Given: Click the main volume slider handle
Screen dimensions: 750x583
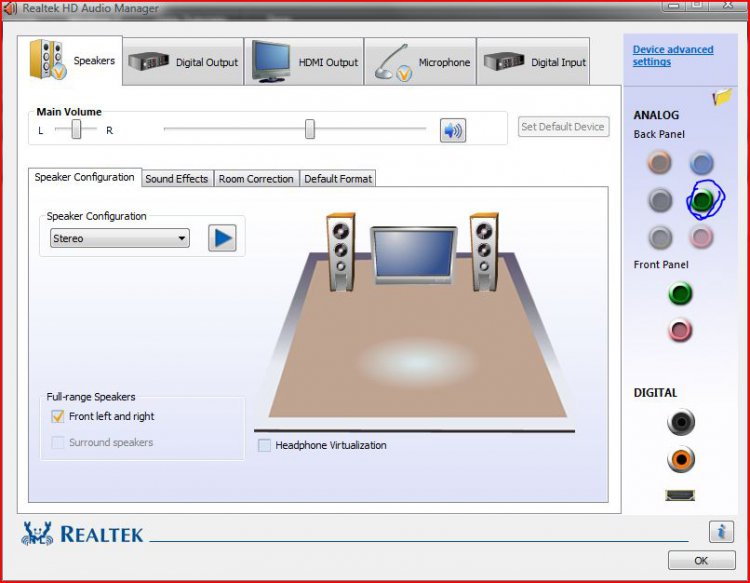Looking at the screenshot, I should pos(310,129).
